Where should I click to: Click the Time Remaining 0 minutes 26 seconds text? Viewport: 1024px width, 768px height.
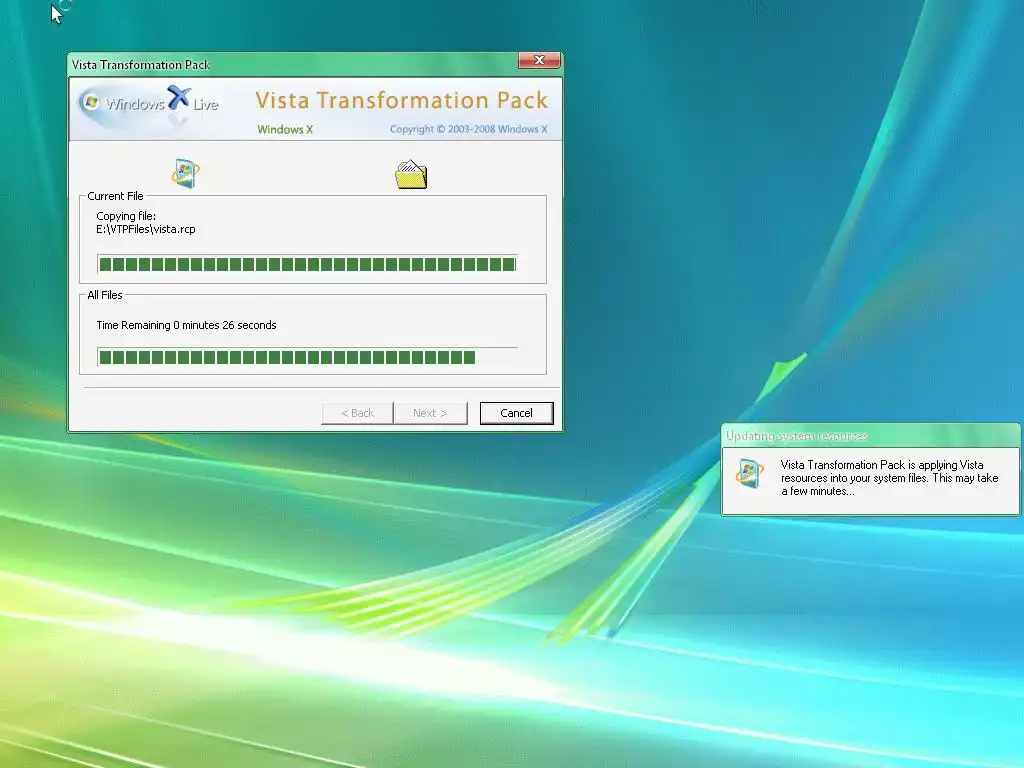pyautogui.click(x=186, y=325)
